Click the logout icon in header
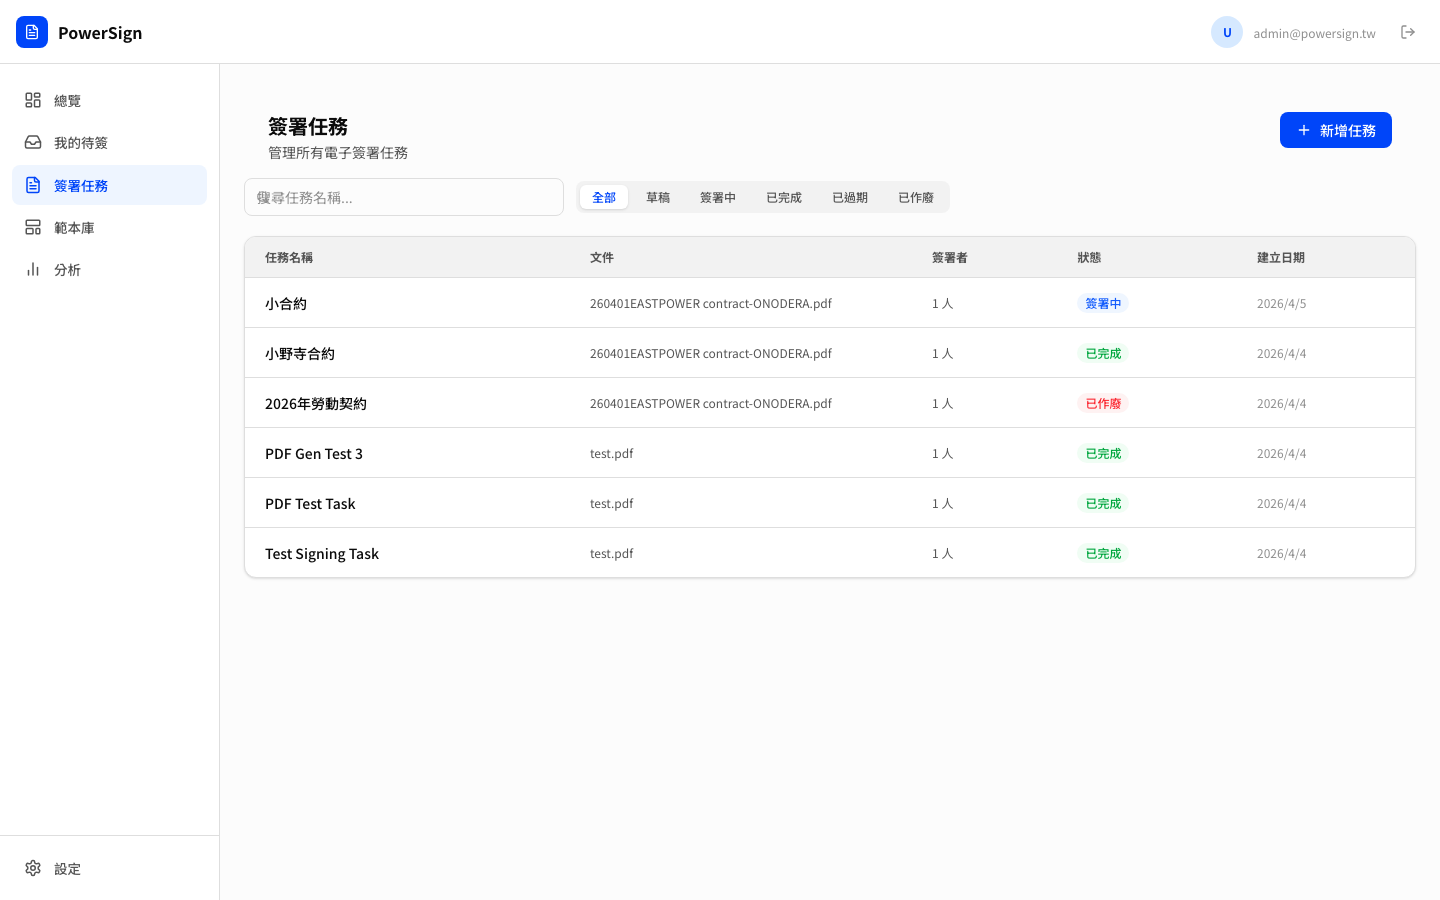 pos(1408,32)
